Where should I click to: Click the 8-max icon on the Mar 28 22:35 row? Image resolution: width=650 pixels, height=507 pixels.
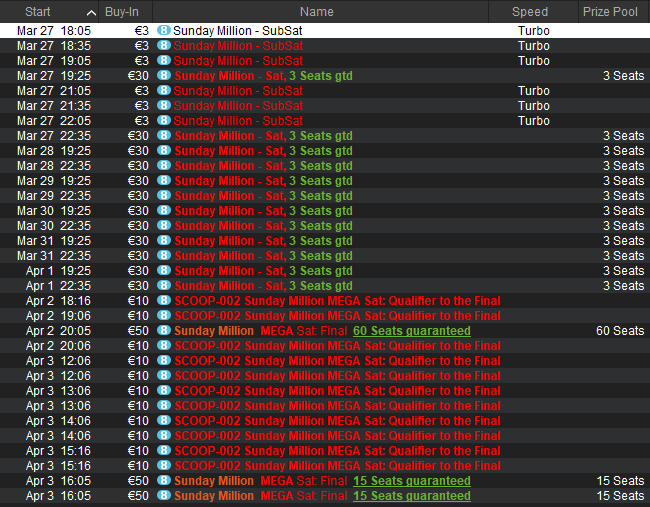tap(164, 165)
